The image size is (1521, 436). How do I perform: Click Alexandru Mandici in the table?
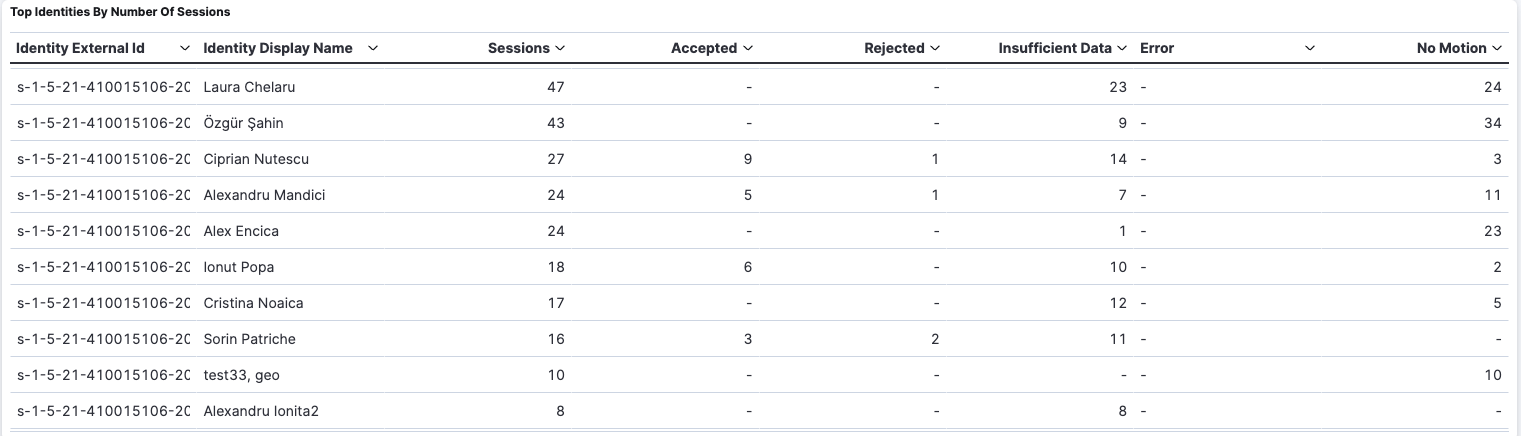coord(264,195)
